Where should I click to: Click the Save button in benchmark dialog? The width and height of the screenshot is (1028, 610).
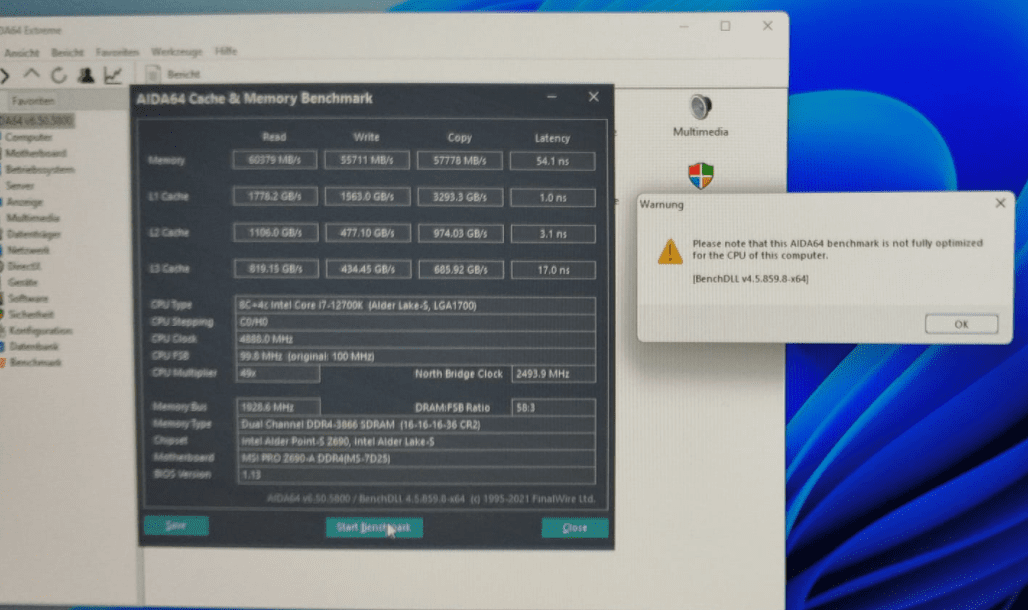click(176, 526)
